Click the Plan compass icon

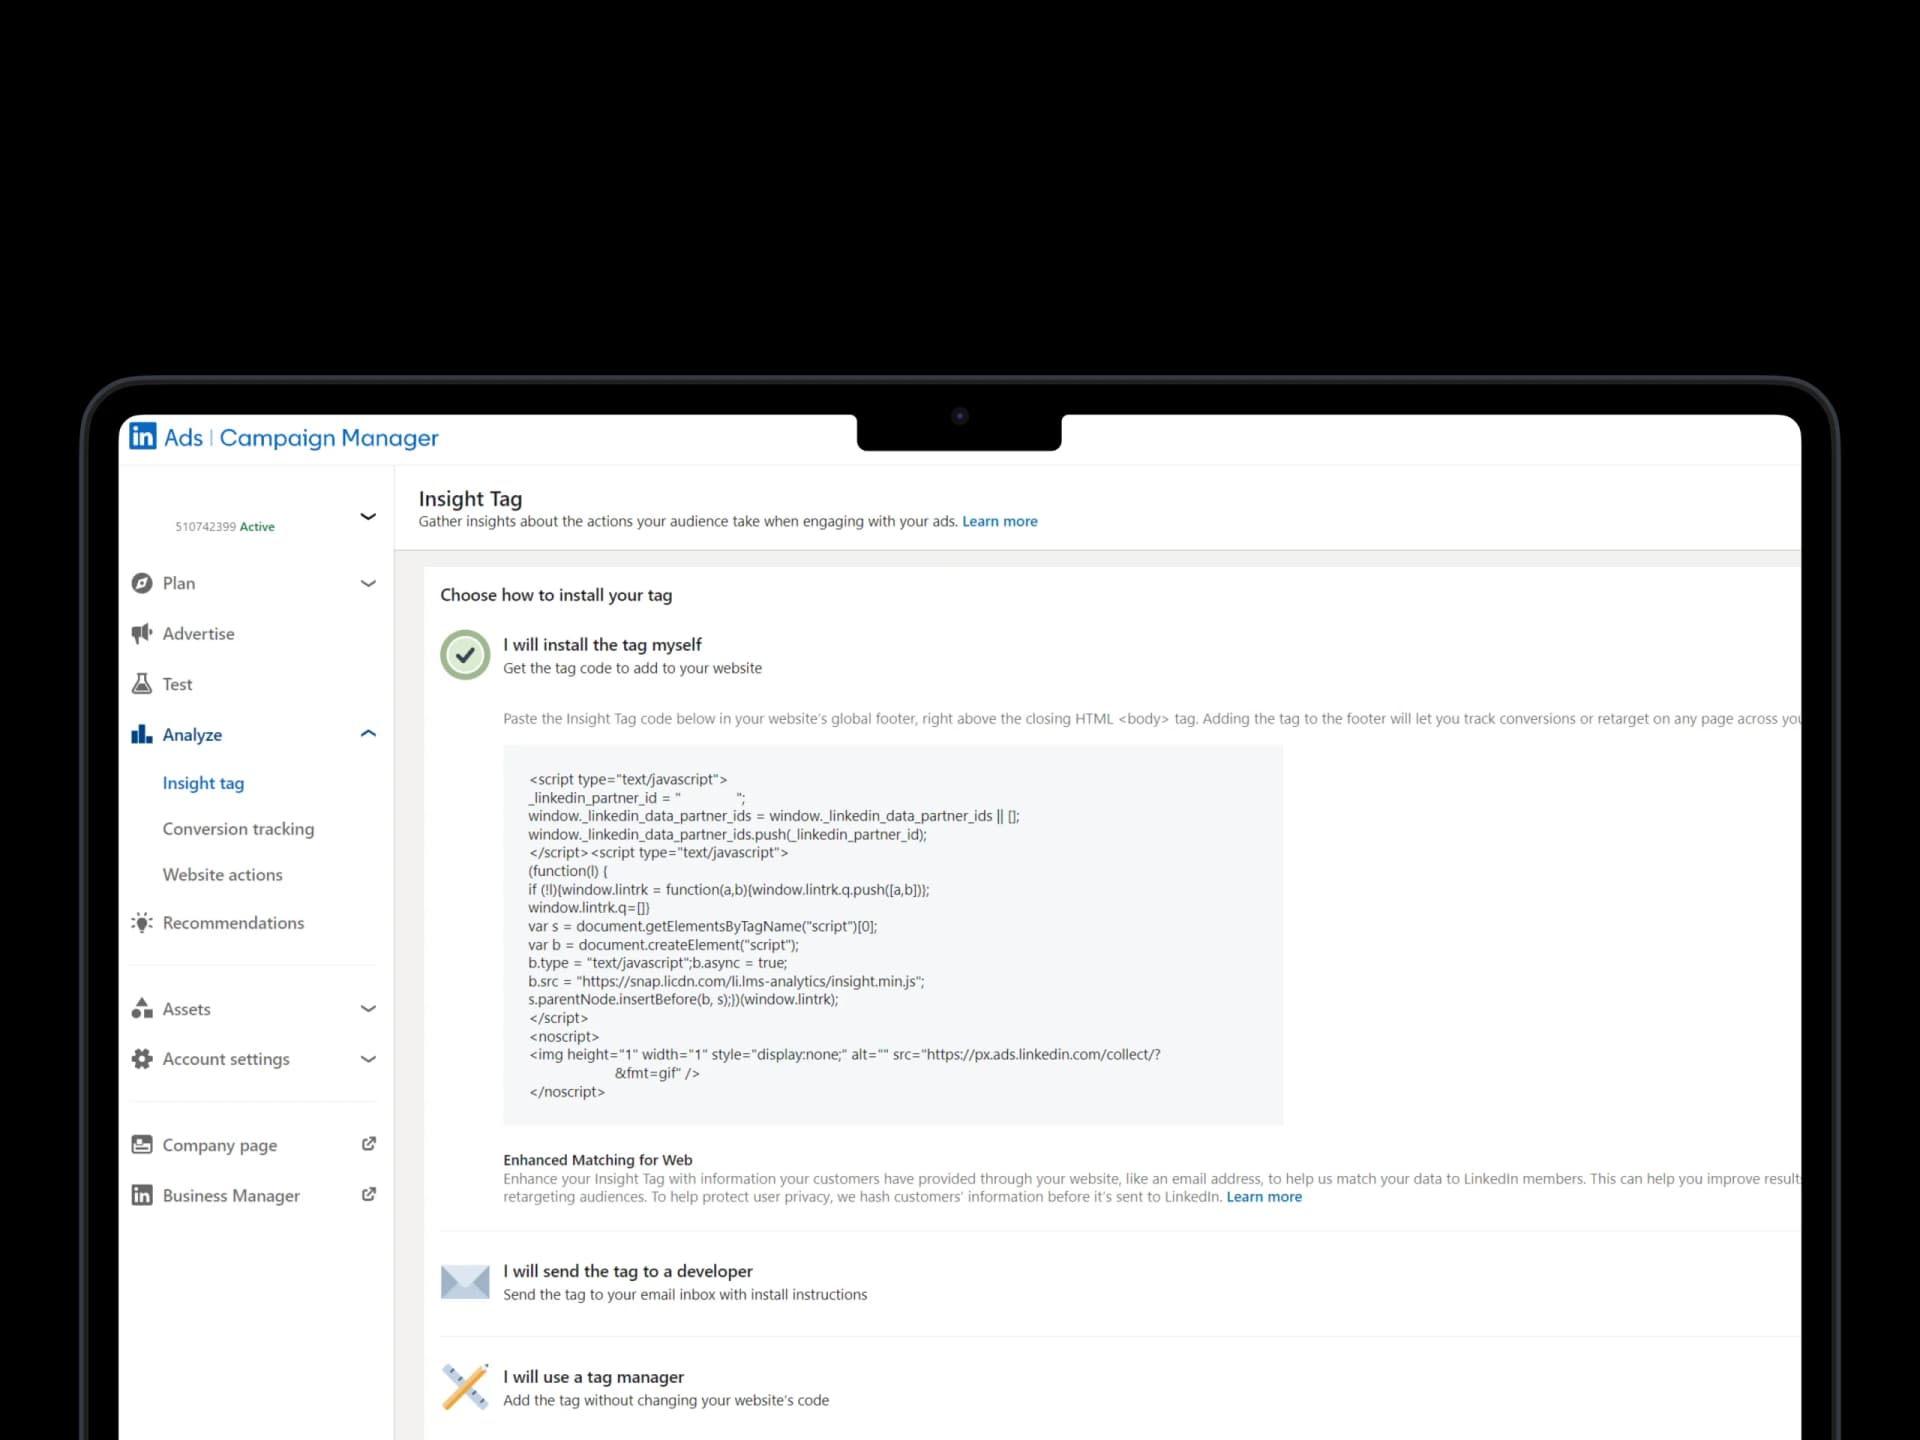pos(142,583)
